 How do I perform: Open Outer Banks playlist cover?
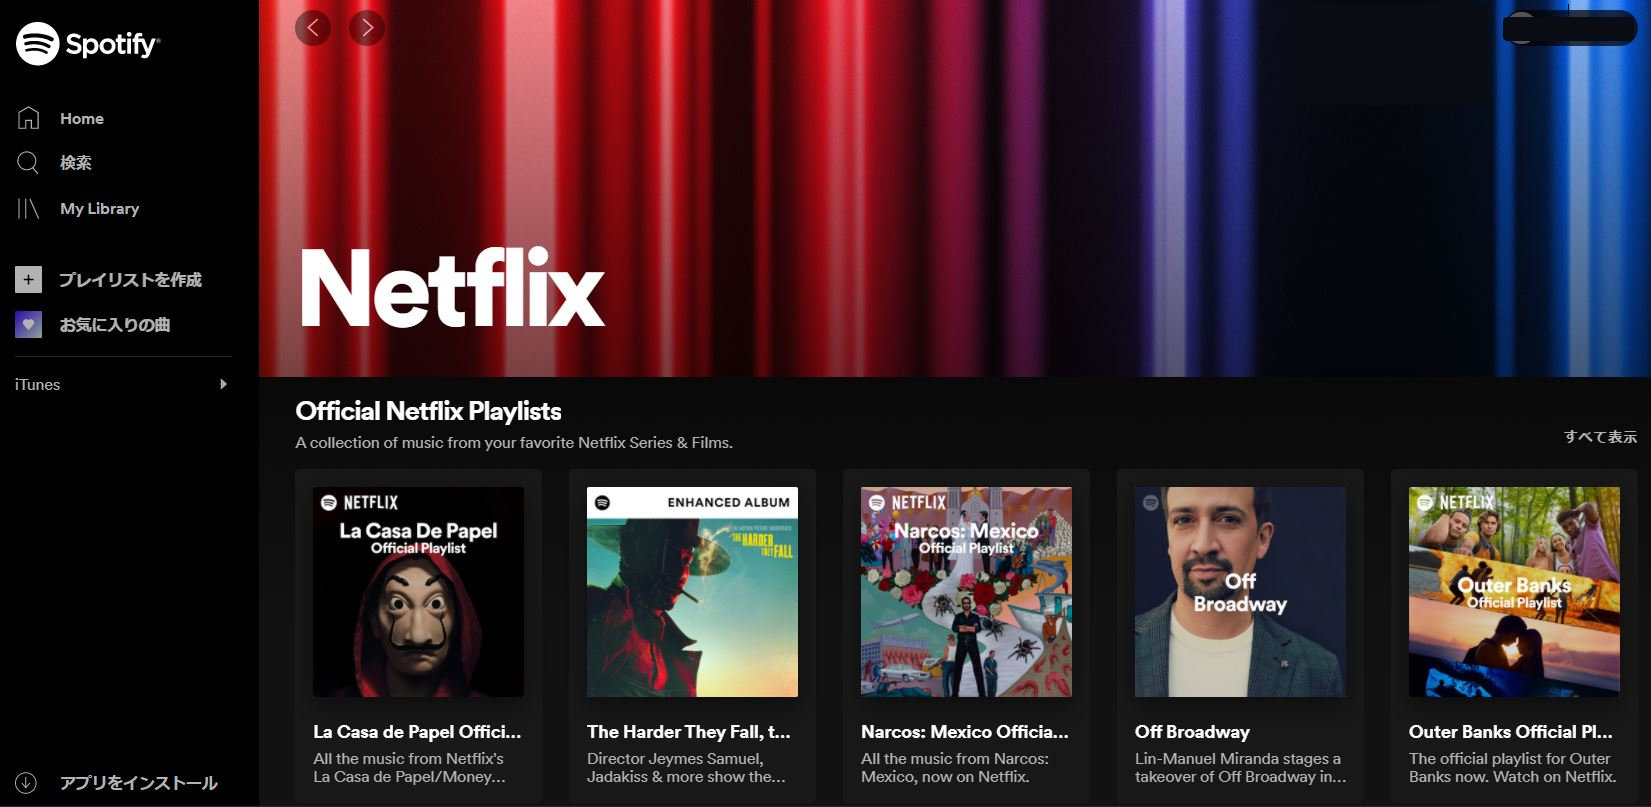pos(1514,592)
